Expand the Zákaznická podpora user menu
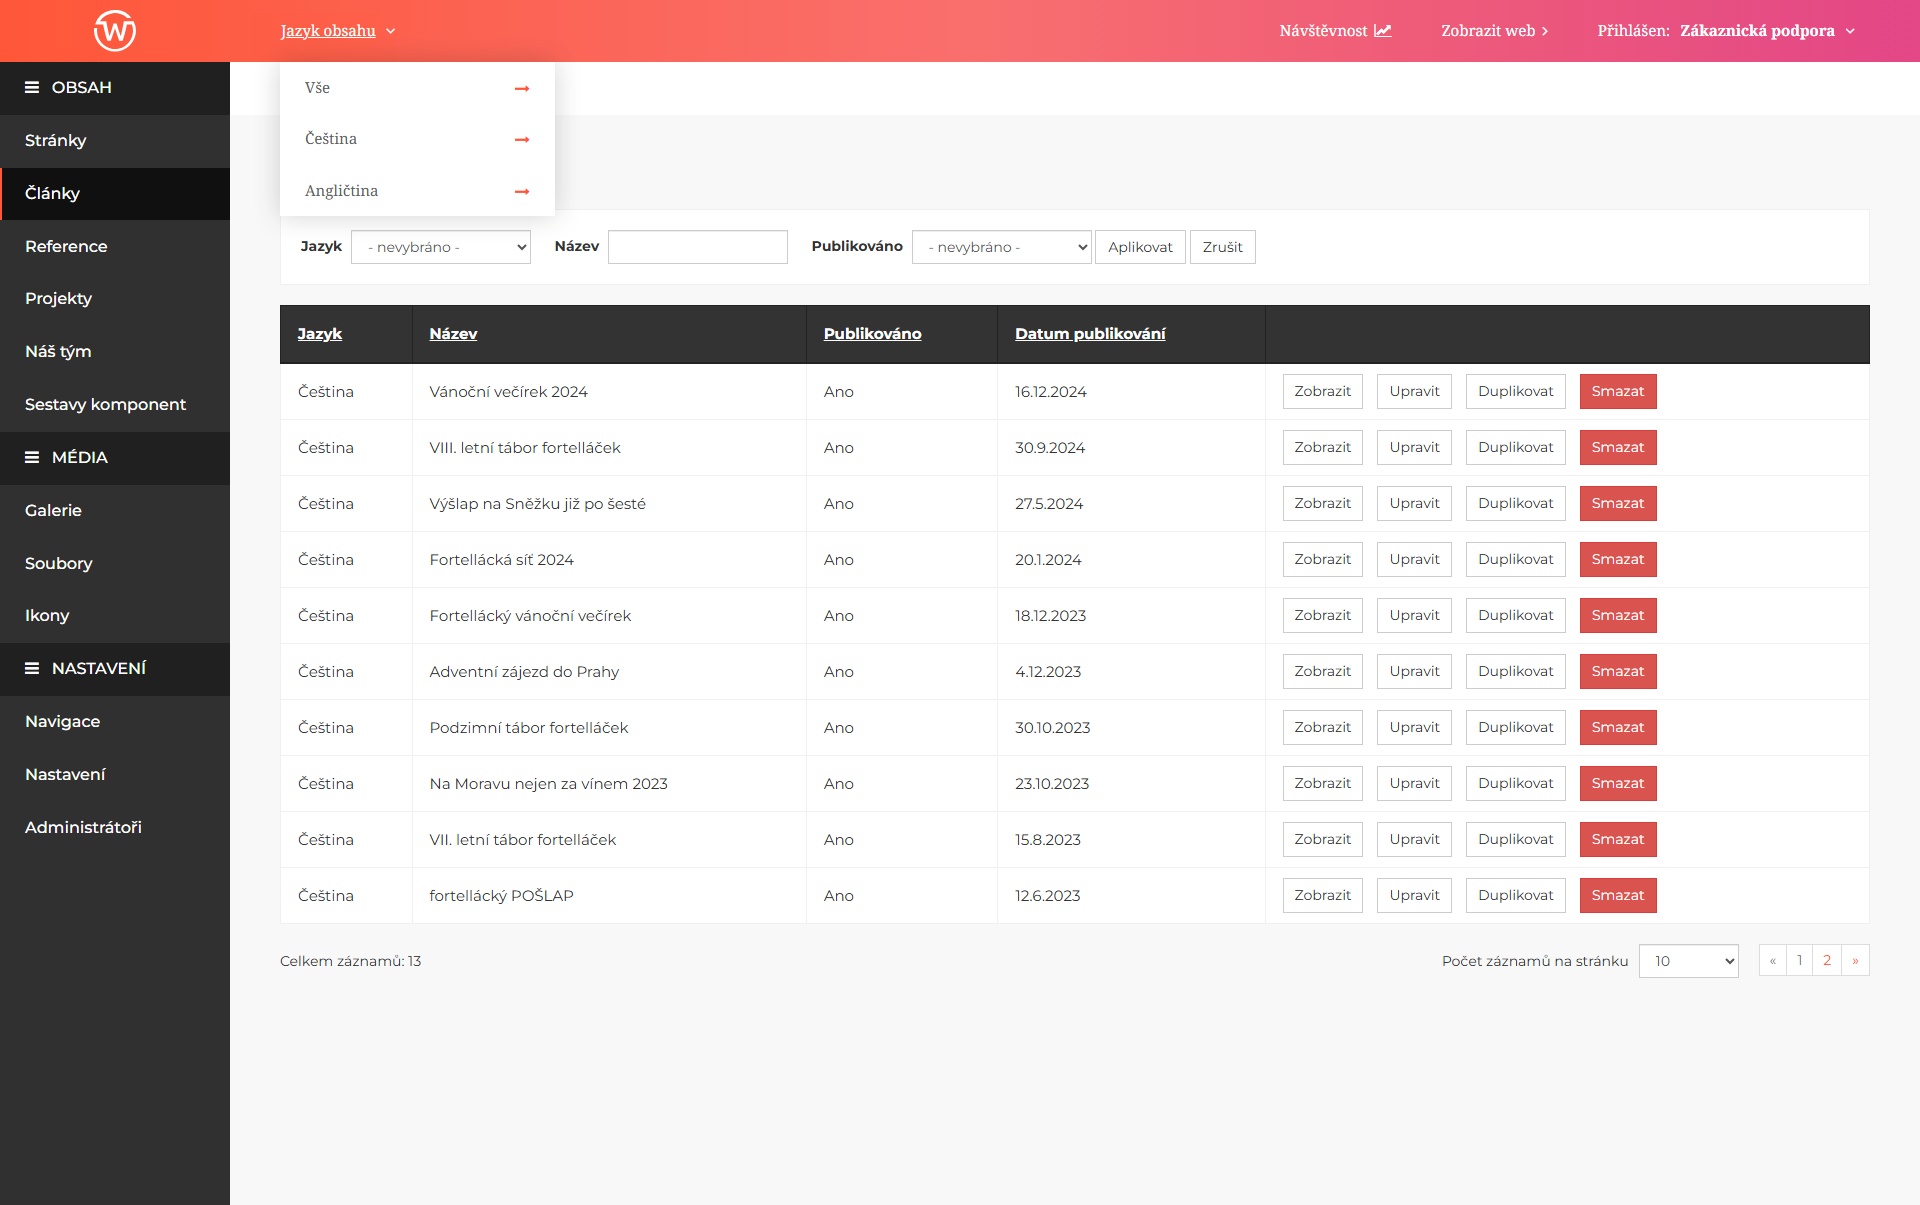This screenshot has width=1920, height=1205. tap(1767, 31)
